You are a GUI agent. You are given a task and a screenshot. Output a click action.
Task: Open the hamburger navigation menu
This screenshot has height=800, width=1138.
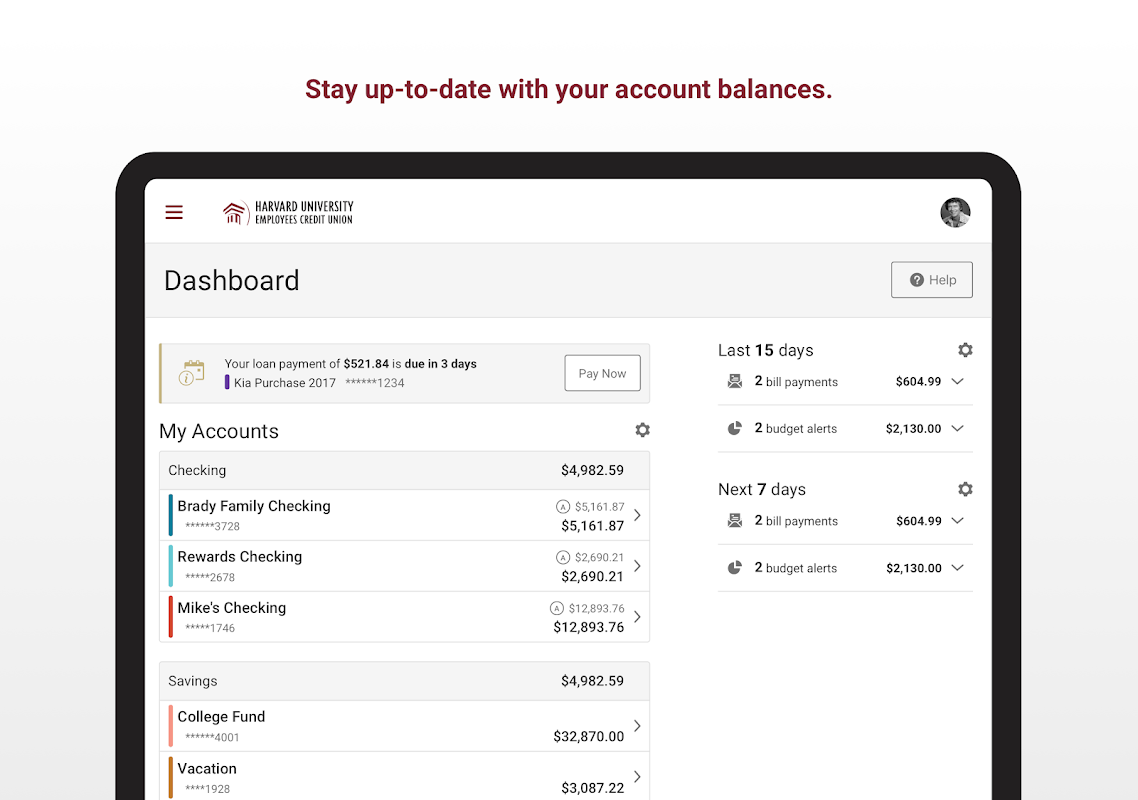click(x=173, y=212)
